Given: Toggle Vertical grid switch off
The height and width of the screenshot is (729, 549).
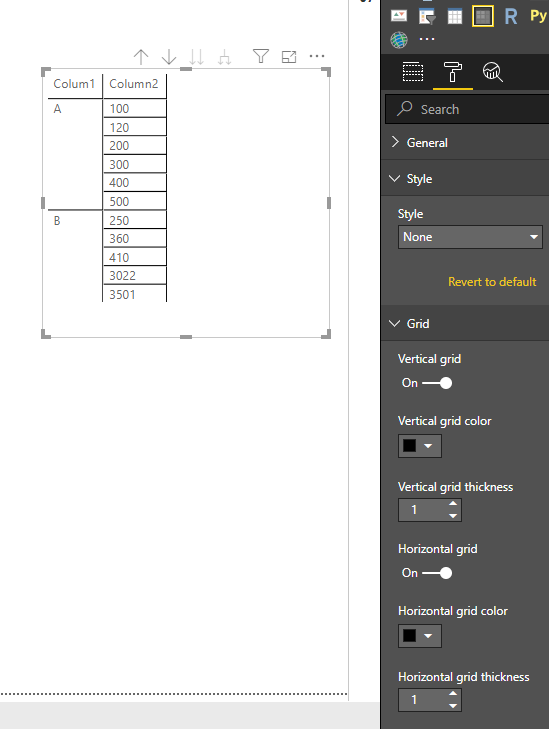Looking at the screenshot, I should [437, 383].
